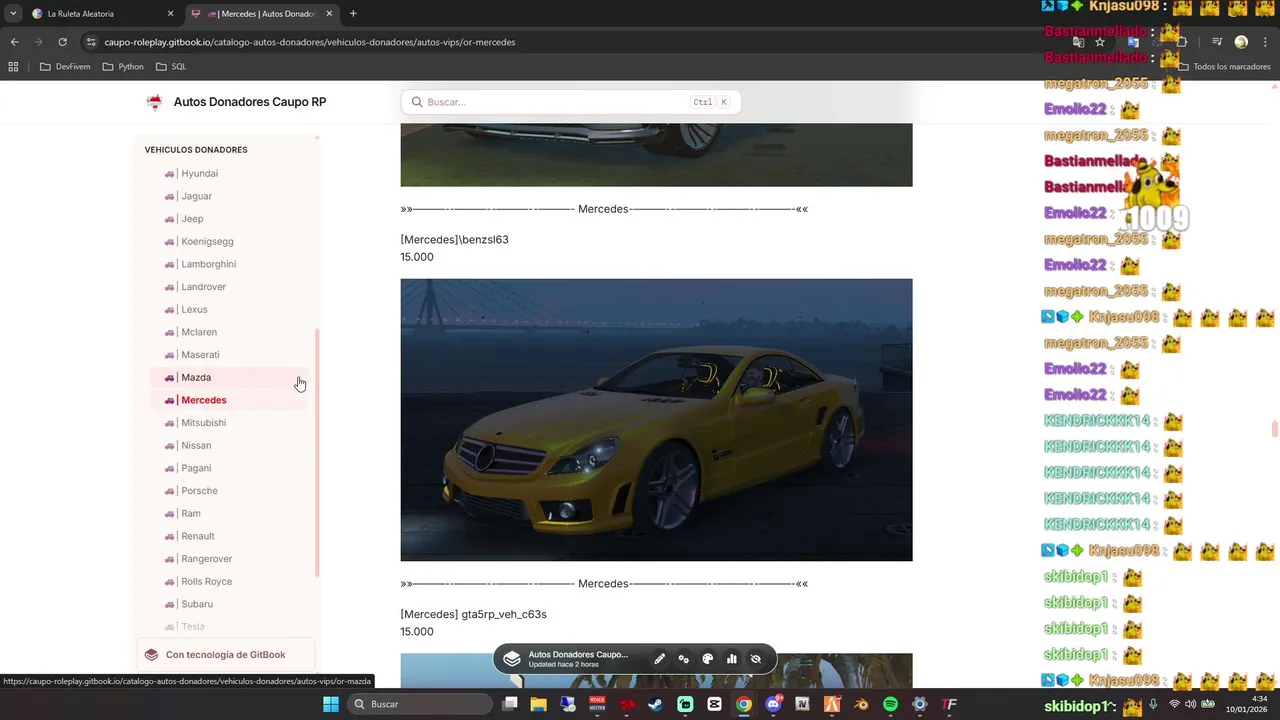Close the Mercedes tab

[329, 14]
